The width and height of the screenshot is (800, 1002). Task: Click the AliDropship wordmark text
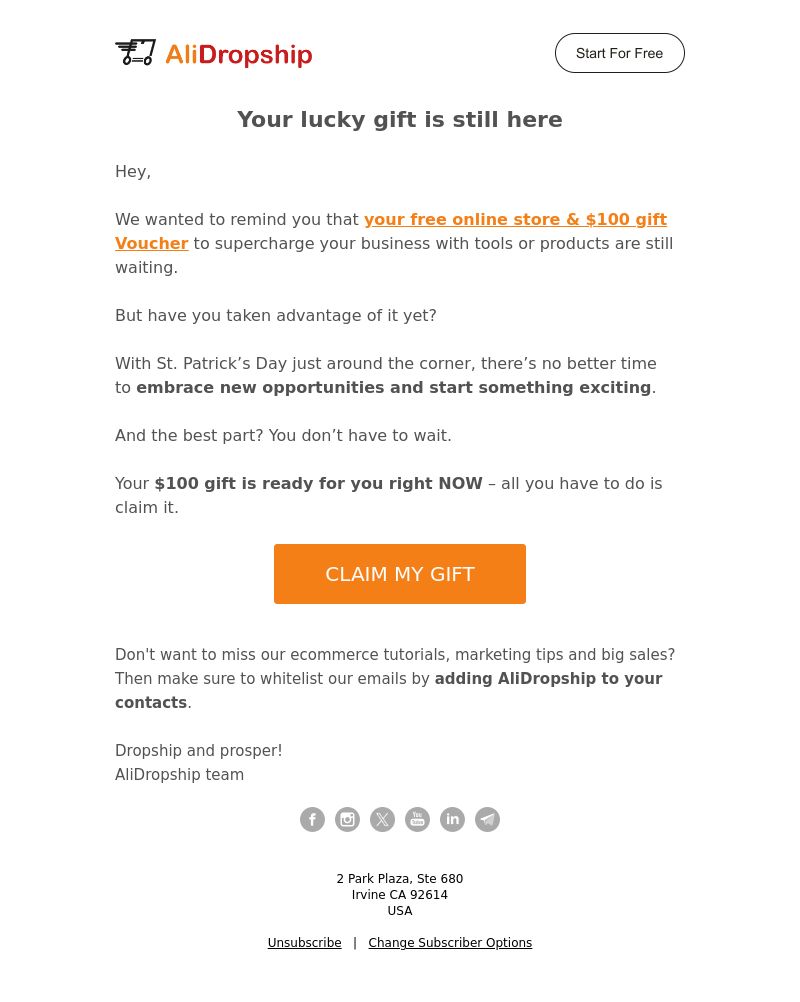click(239, 54)
